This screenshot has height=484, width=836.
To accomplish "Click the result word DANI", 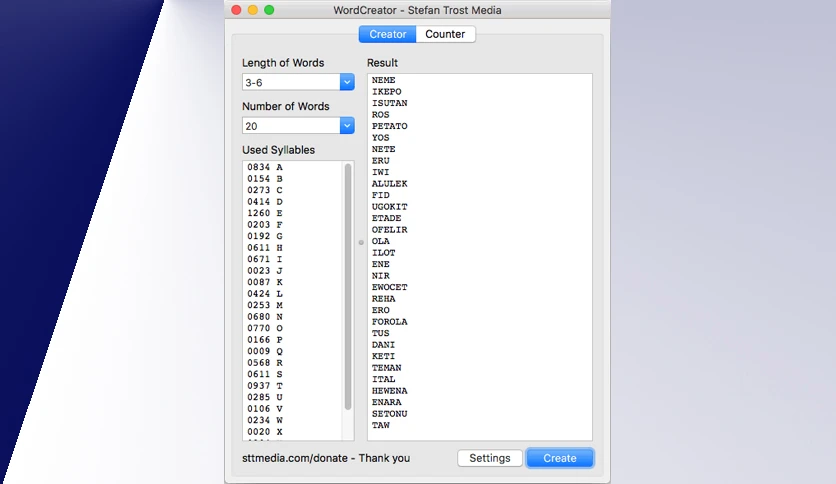I will (x=383, y=345).
